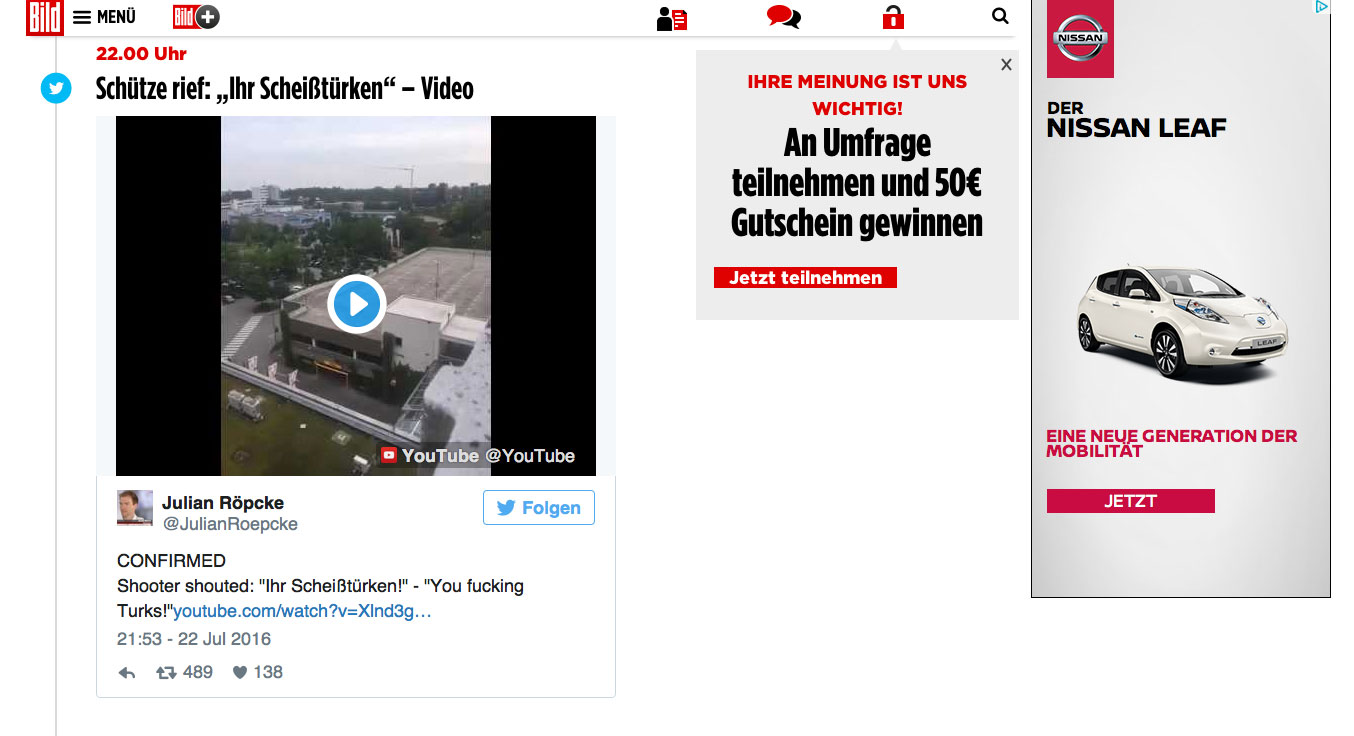Open Julian Röpcke's profile avatar

click(x=135, y=508)
